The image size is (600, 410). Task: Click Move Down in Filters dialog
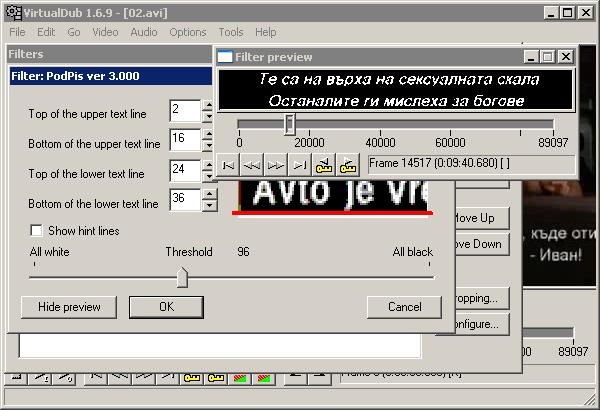(x=482, y=244)
